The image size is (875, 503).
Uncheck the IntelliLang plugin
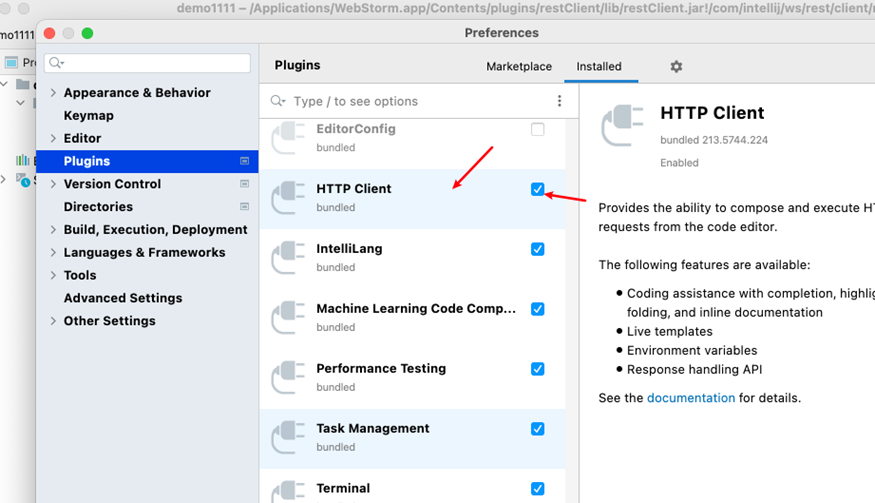point(537,249)
